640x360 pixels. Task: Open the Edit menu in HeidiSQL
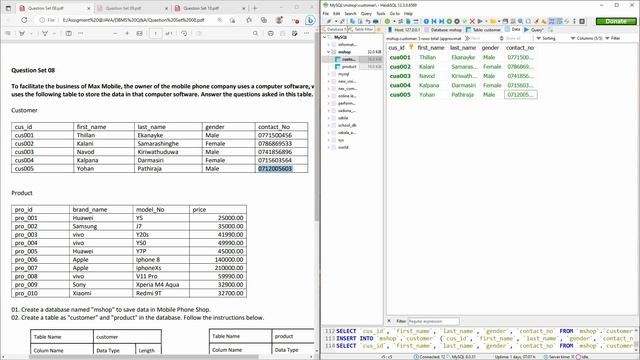(x=336, y=13)
